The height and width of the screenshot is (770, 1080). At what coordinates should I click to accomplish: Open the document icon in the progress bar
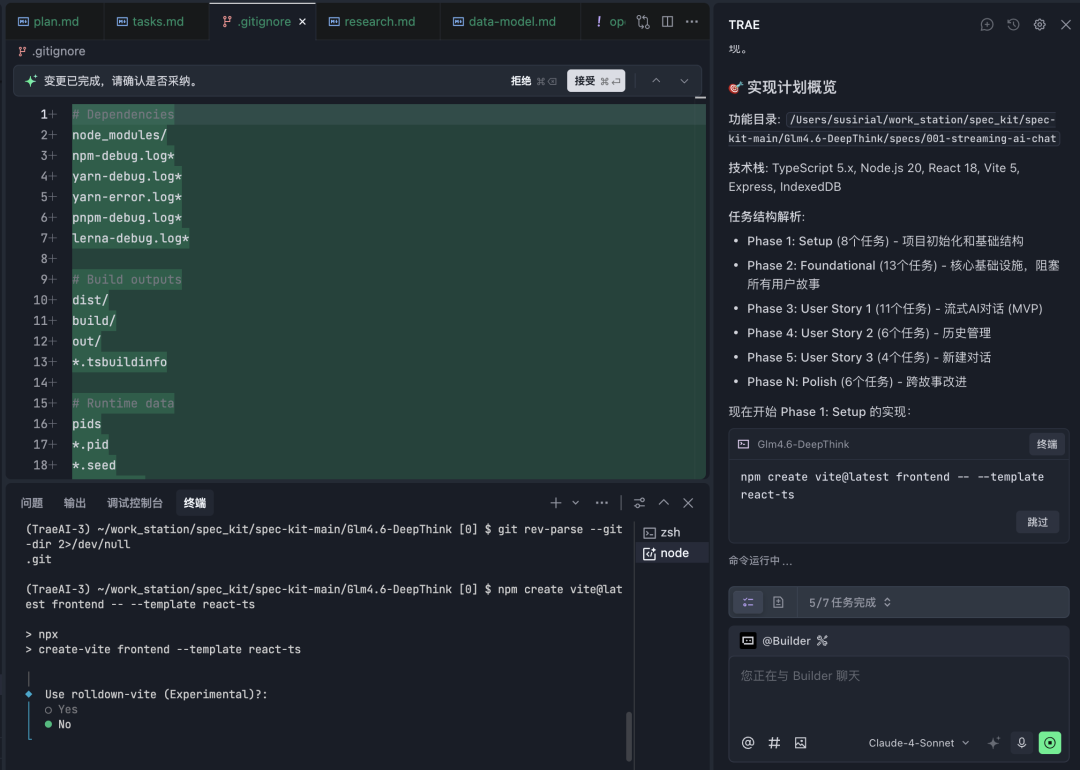(x=778, y=603)
